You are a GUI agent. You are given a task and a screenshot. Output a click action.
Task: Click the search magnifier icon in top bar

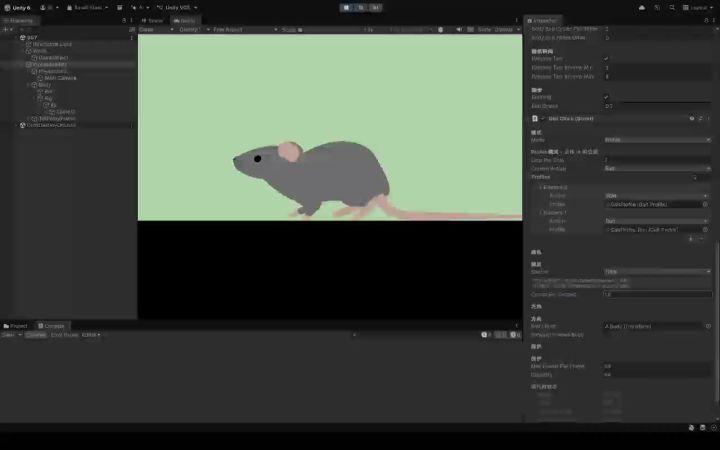point(672,8)
